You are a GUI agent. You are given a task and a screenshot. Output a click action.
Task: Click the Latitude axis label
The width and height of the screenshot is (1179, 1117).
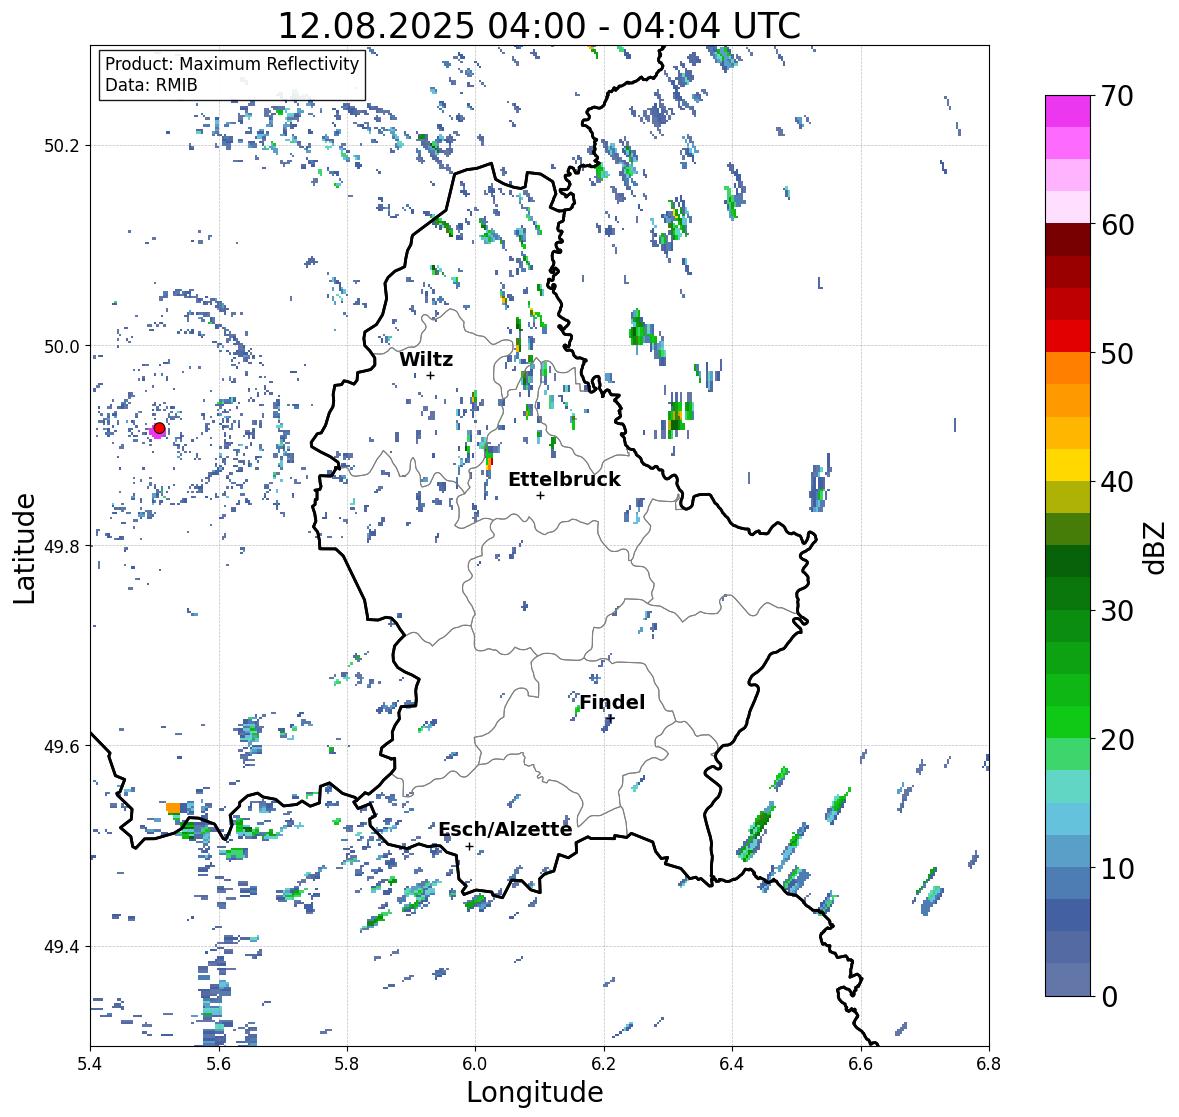(24, 548)
